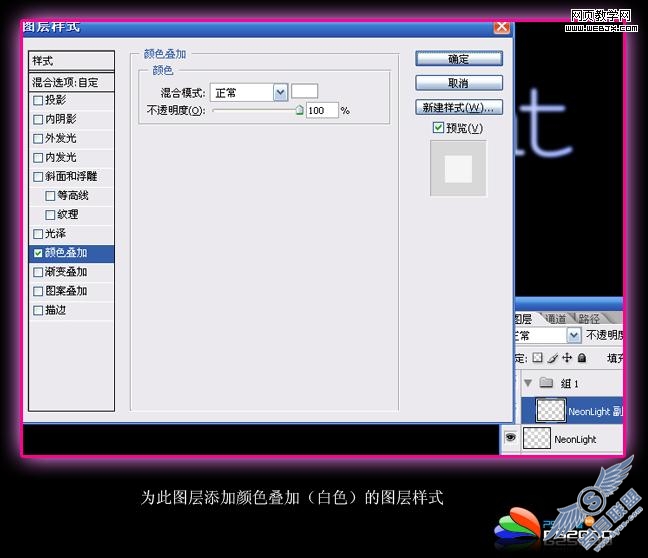This screenshot has height=558, width=648.
Task: Click the 组 1 folder icon
Action: [546, 382]
